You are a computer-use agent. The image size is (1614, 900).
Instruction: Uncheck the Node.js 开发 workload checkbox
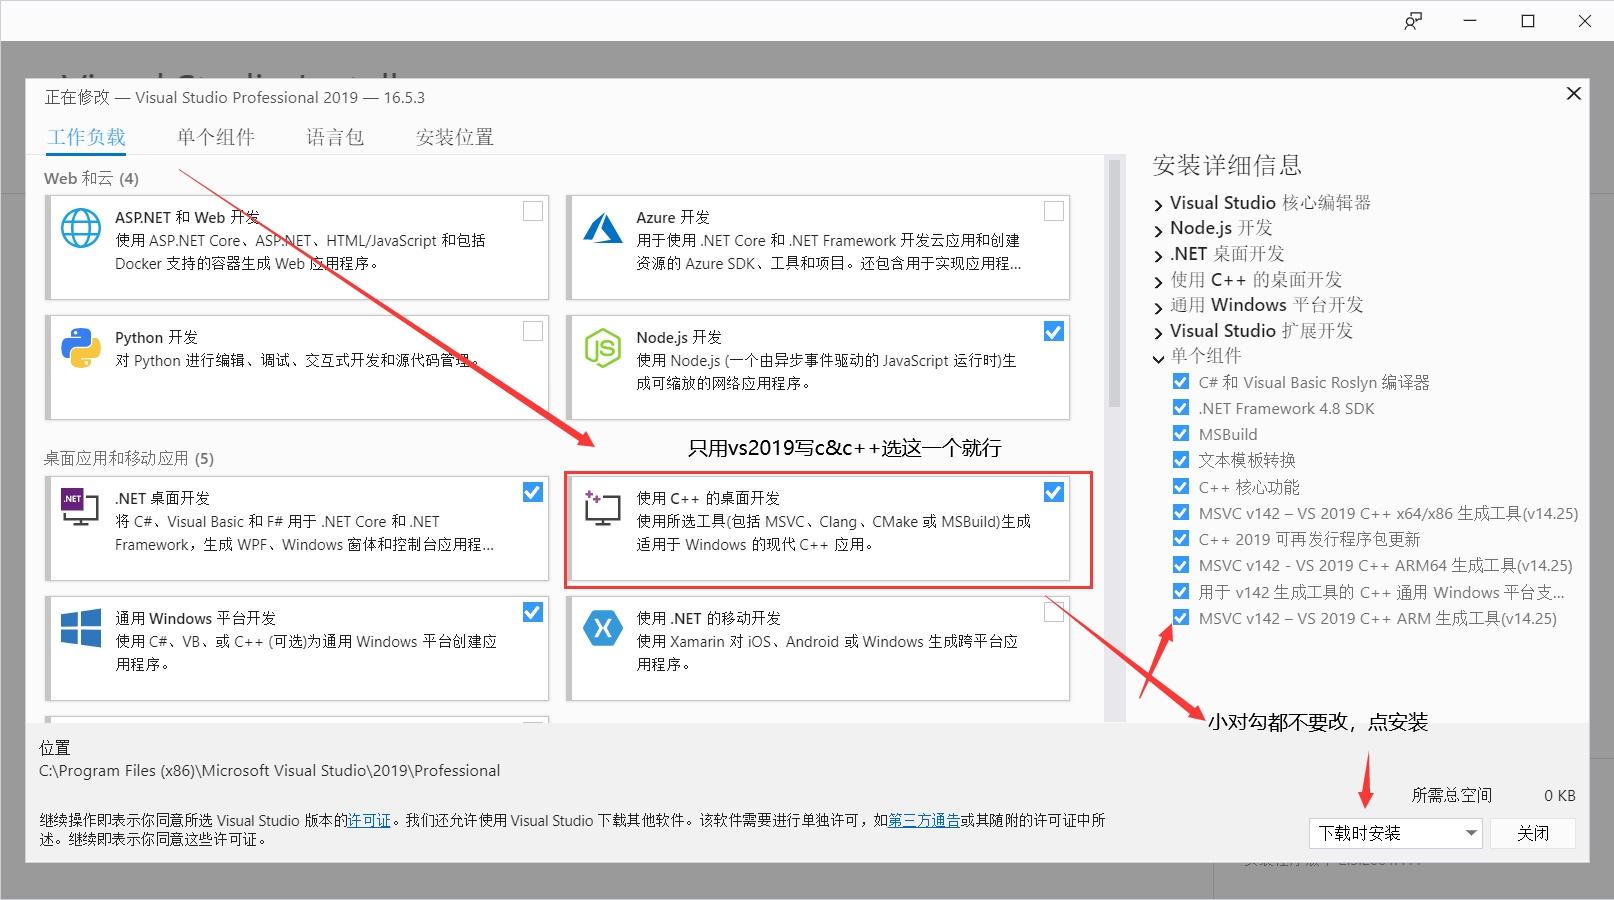[1054, 331]
